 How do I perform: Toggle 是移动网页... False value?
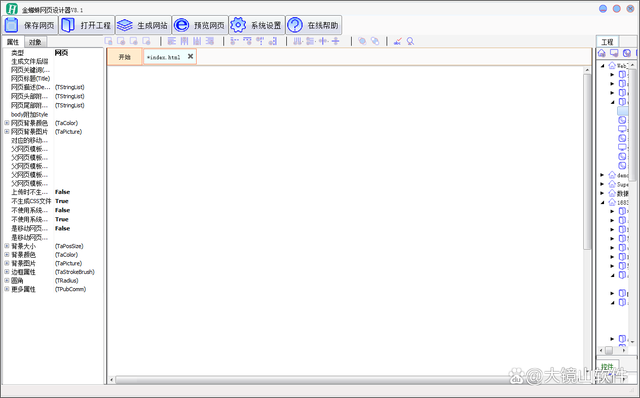click(62, 228)
